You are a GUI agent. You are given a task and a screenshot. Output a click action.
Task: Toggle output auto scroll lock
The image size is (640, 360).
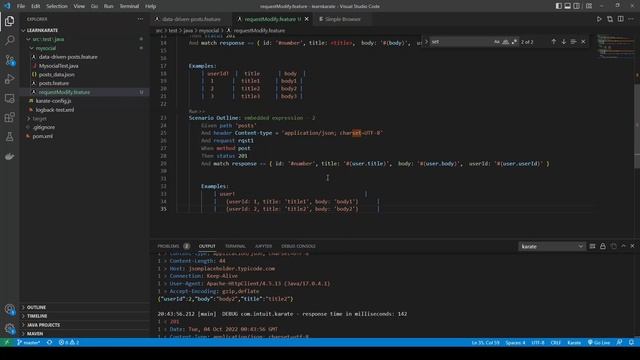point(603,246)
